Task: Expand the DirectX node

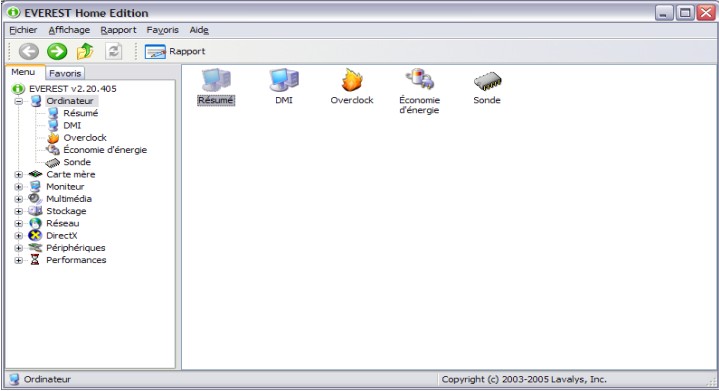Action: coord(18,236)
